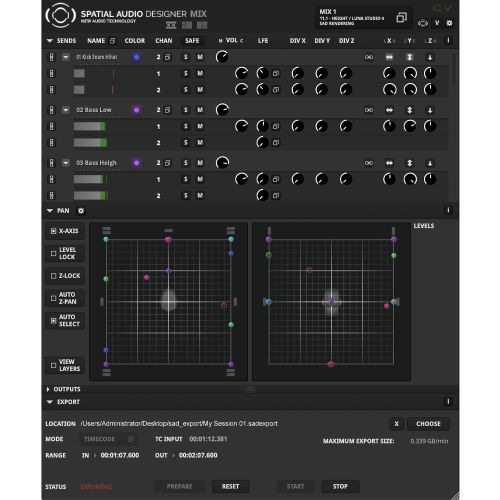The width and height of the screenshot is (500, 500).
Task: Click link icon on 03 Bass Heigh row
Action: pyautogui.click(x=369, y=163)
